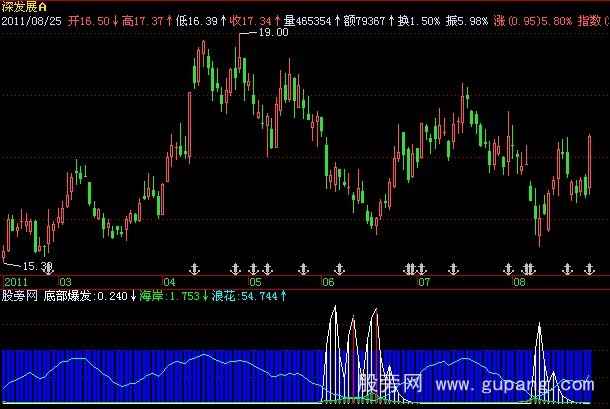Click the 08 month label on the time axis
This screenshot has height=409, width=610.
tap(519, 282)
